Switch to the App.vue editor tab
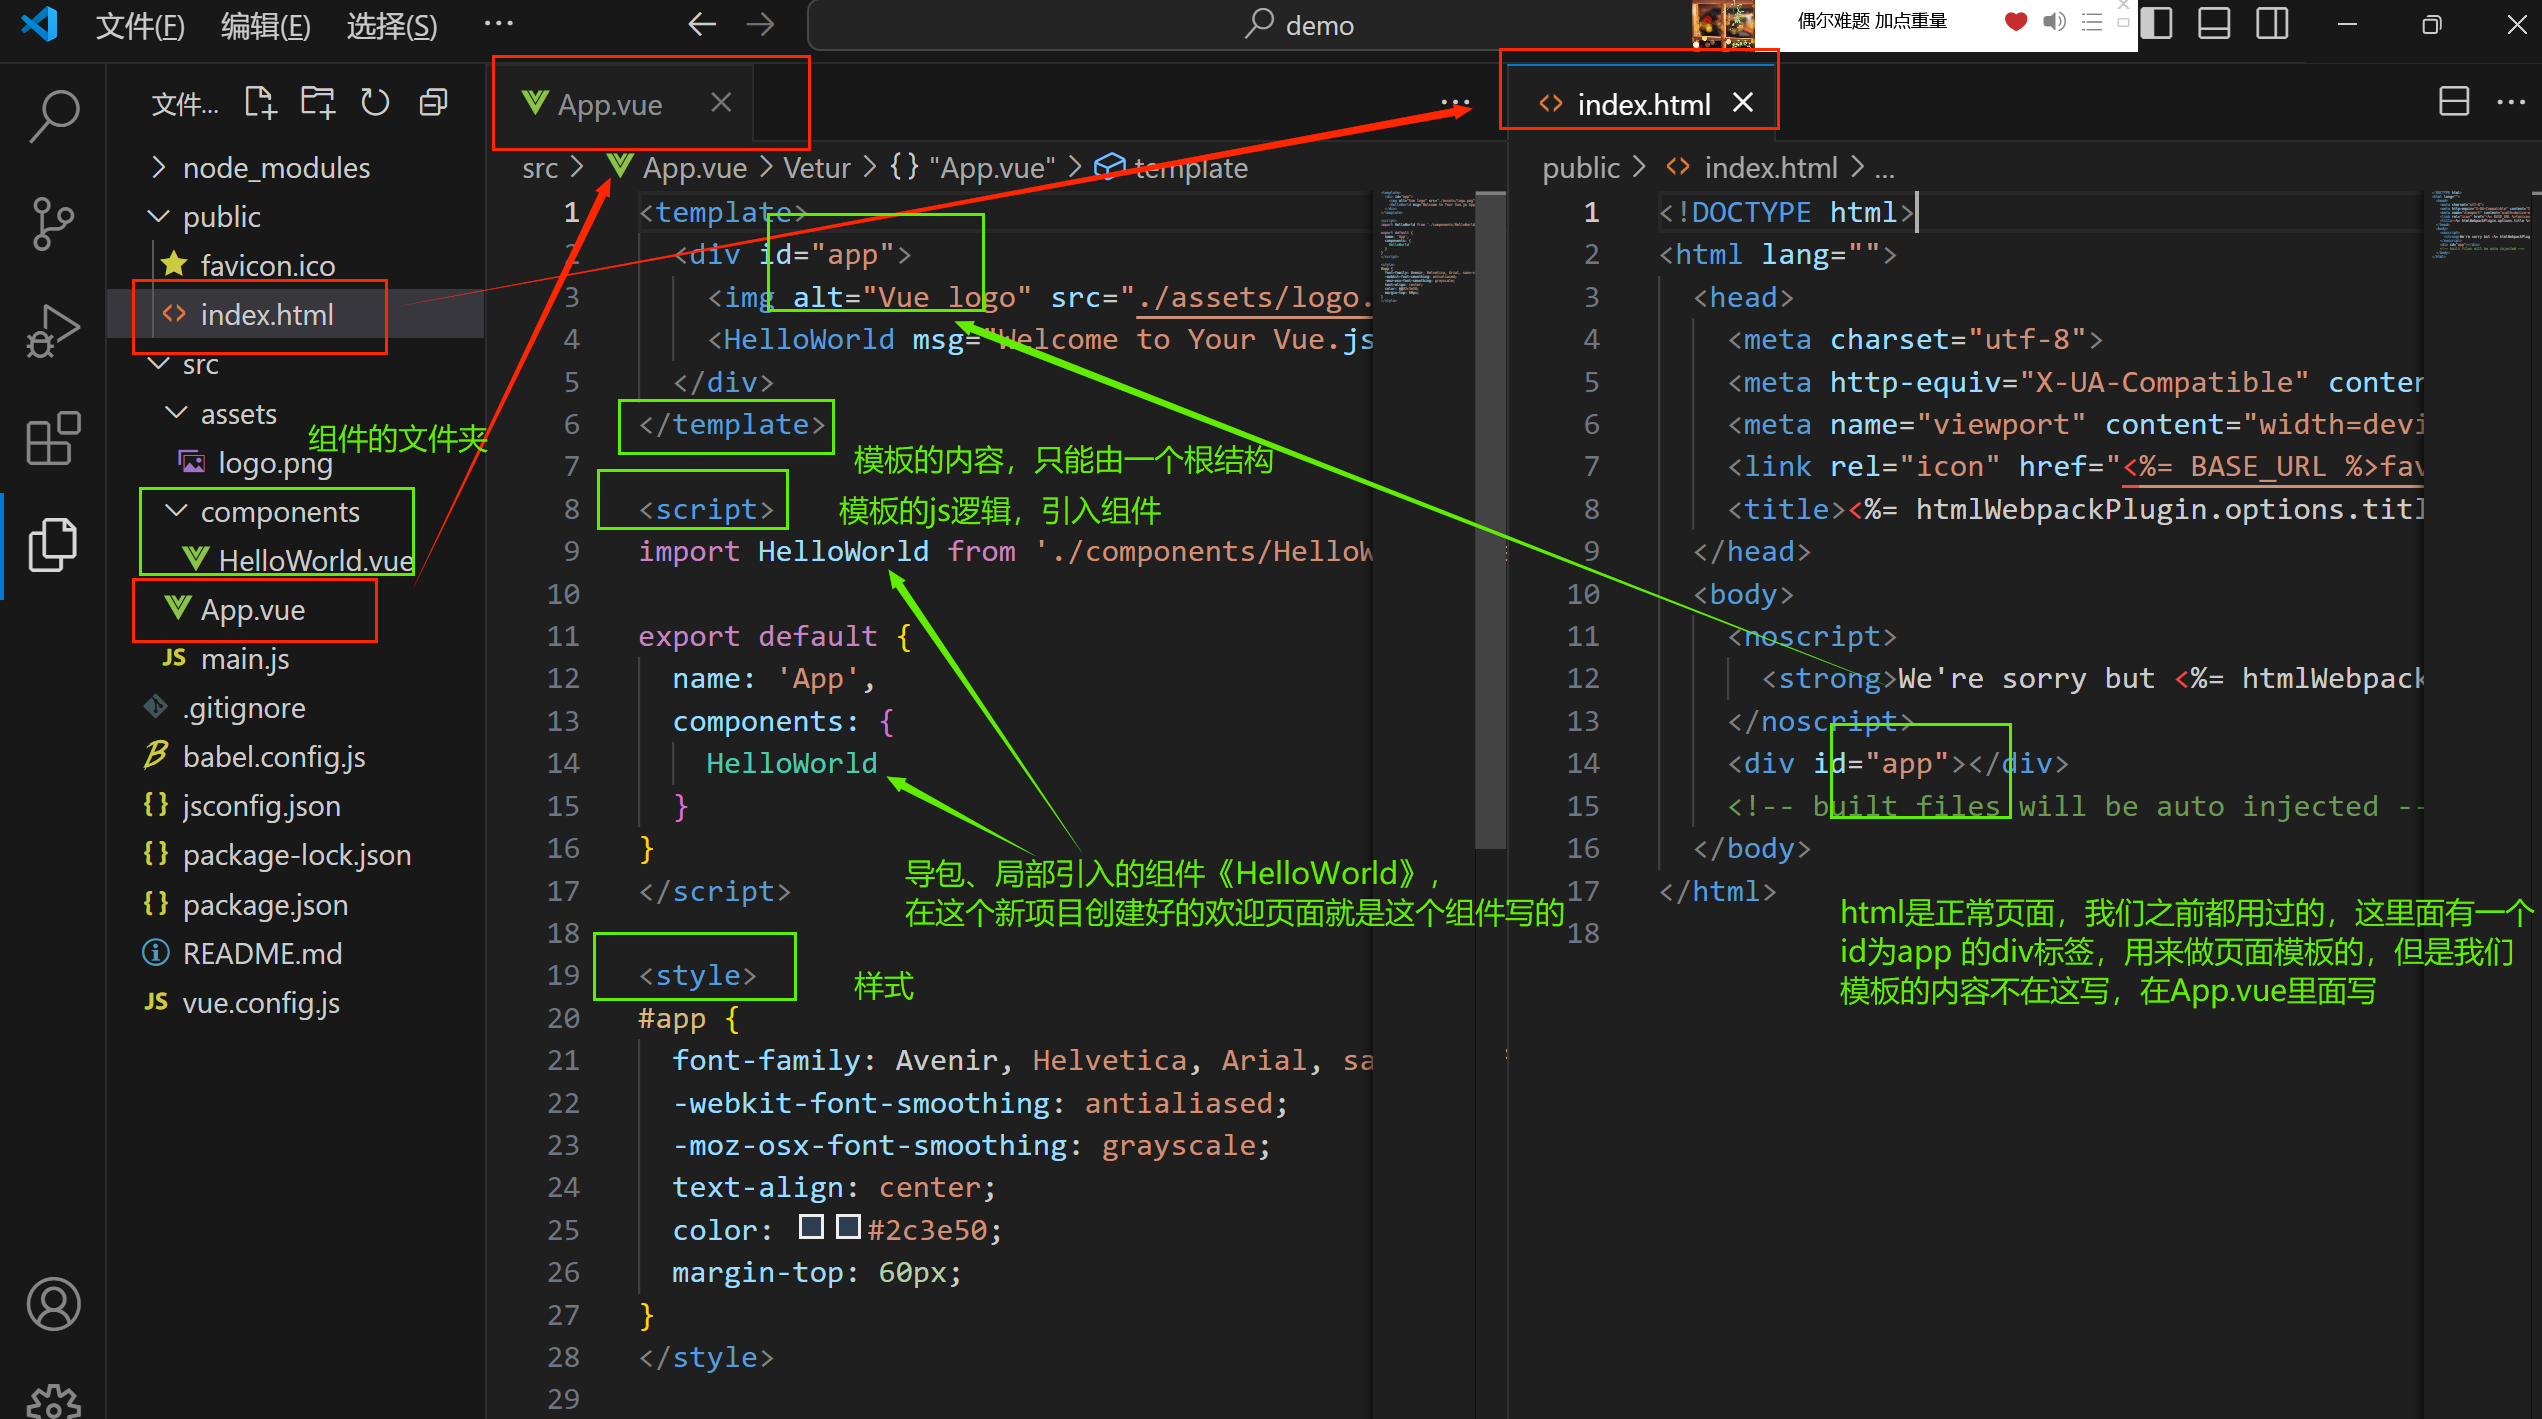The height and width of the screenshot is (1419, 2542). (610, 104)
